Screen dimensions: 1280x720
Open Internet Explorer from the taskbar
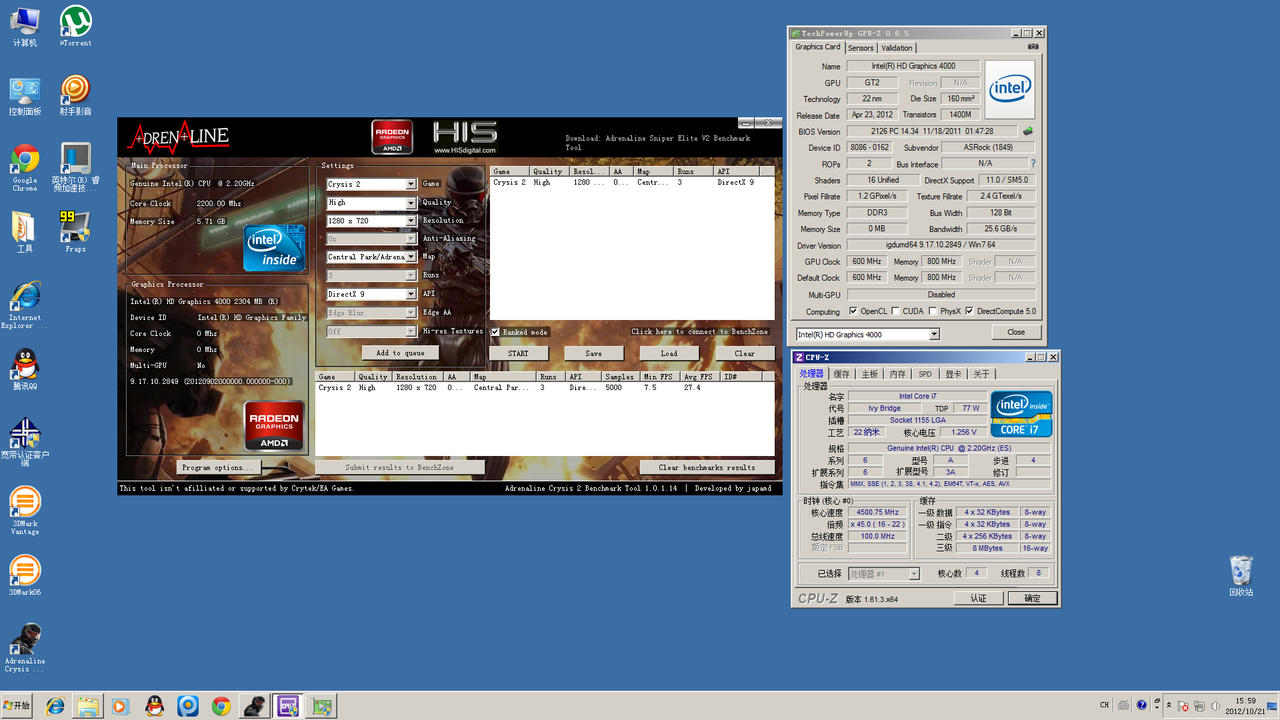click(x=55, y=706)
